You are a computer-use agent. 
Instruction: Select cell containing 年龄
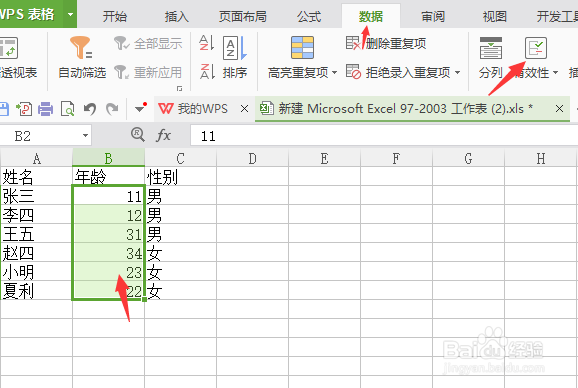[108, 177]
